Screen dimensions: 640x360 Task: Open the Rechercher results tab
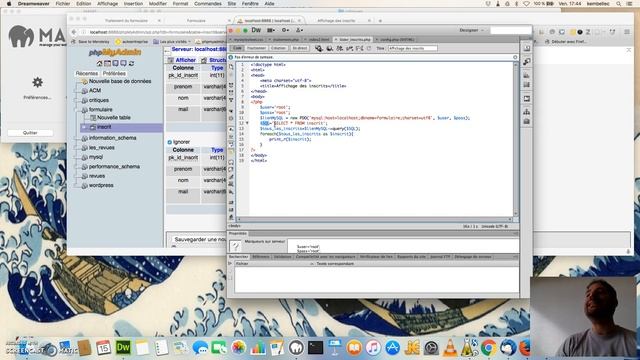(x=238, y=257)
